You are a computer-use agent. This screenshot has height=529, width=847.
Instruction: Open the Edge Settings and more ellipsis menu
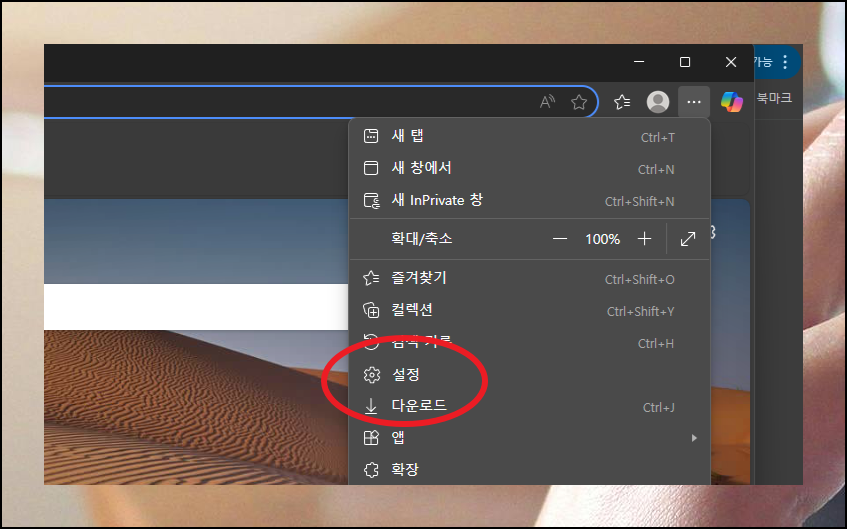(694, 102)
